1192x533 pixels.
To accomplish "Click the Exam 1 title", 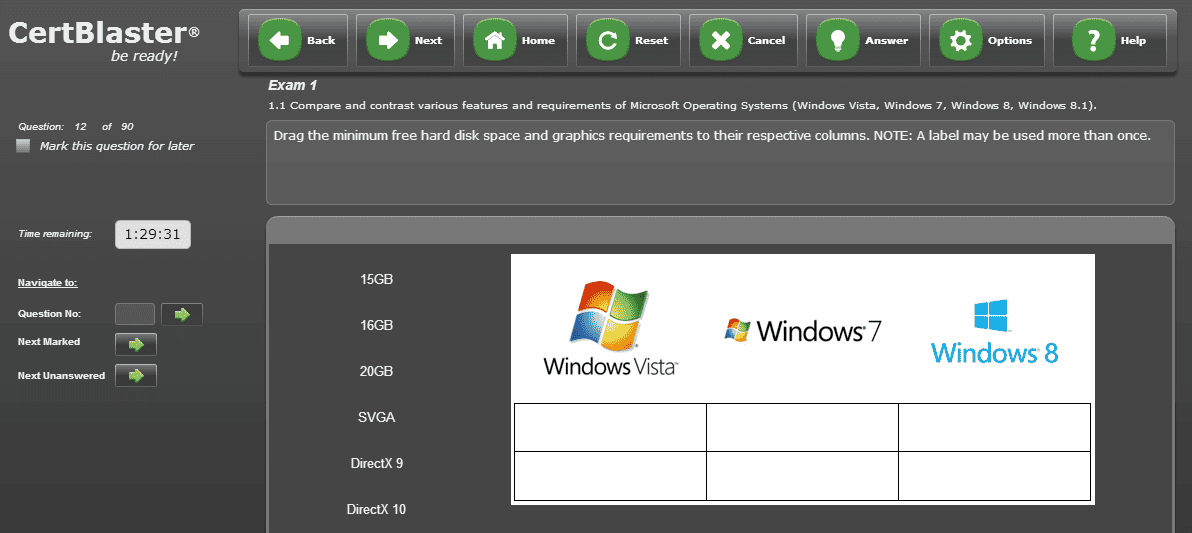I will tap(293, 85).
